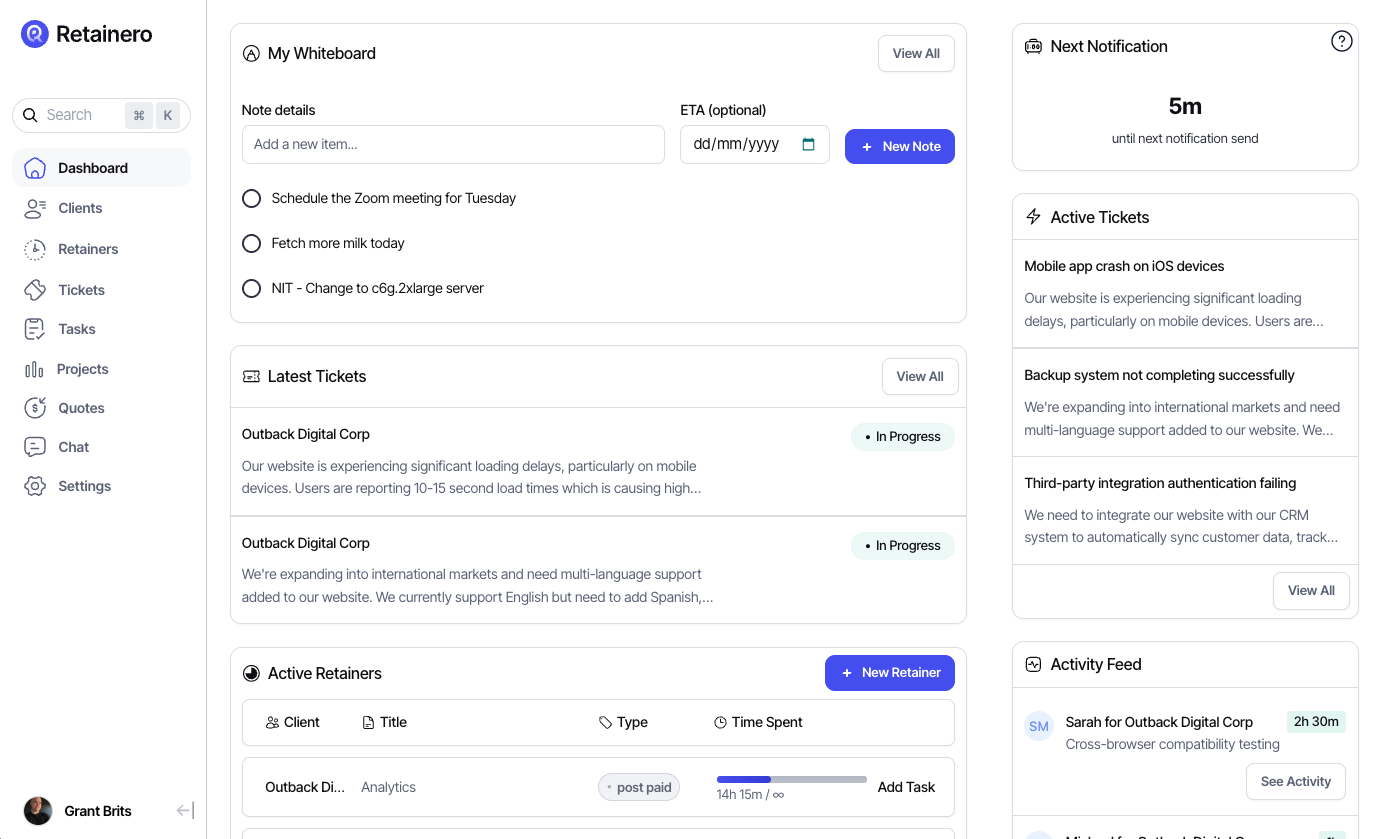Focus the 'Add a new item...' note field
1380x839 pixels.
point(453,144)
